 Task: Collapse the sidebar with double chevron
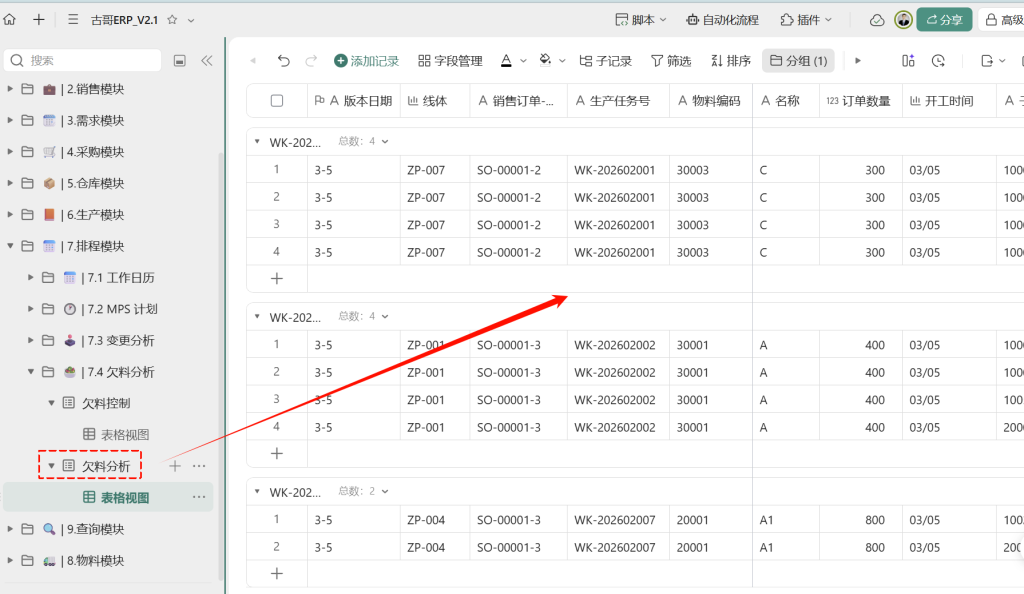click(x=207, y=61)
